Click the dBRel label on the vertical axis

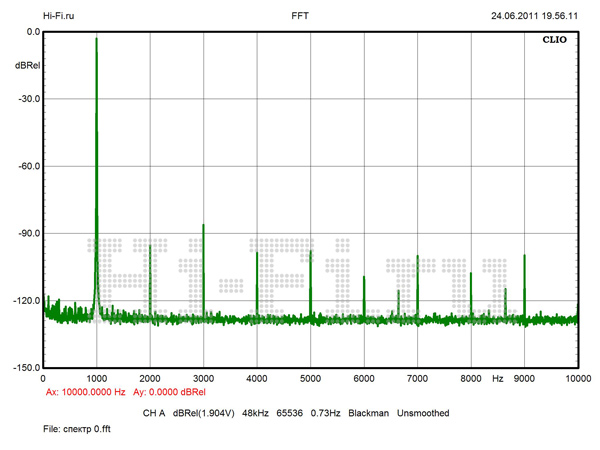pos(27,65)
